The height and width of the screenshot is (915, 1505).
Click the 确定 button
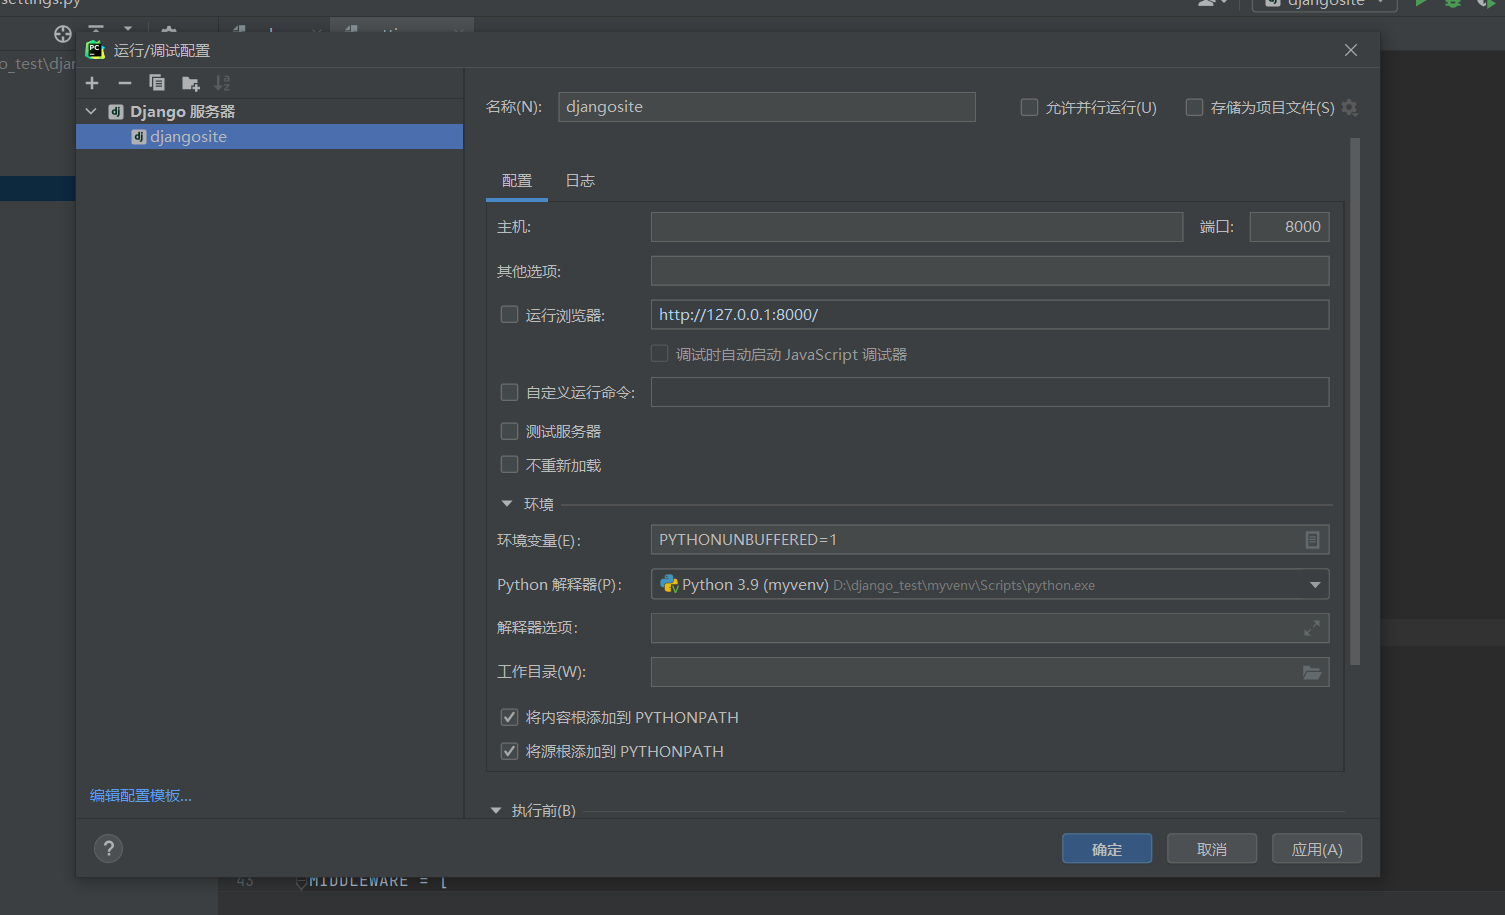1107,849
